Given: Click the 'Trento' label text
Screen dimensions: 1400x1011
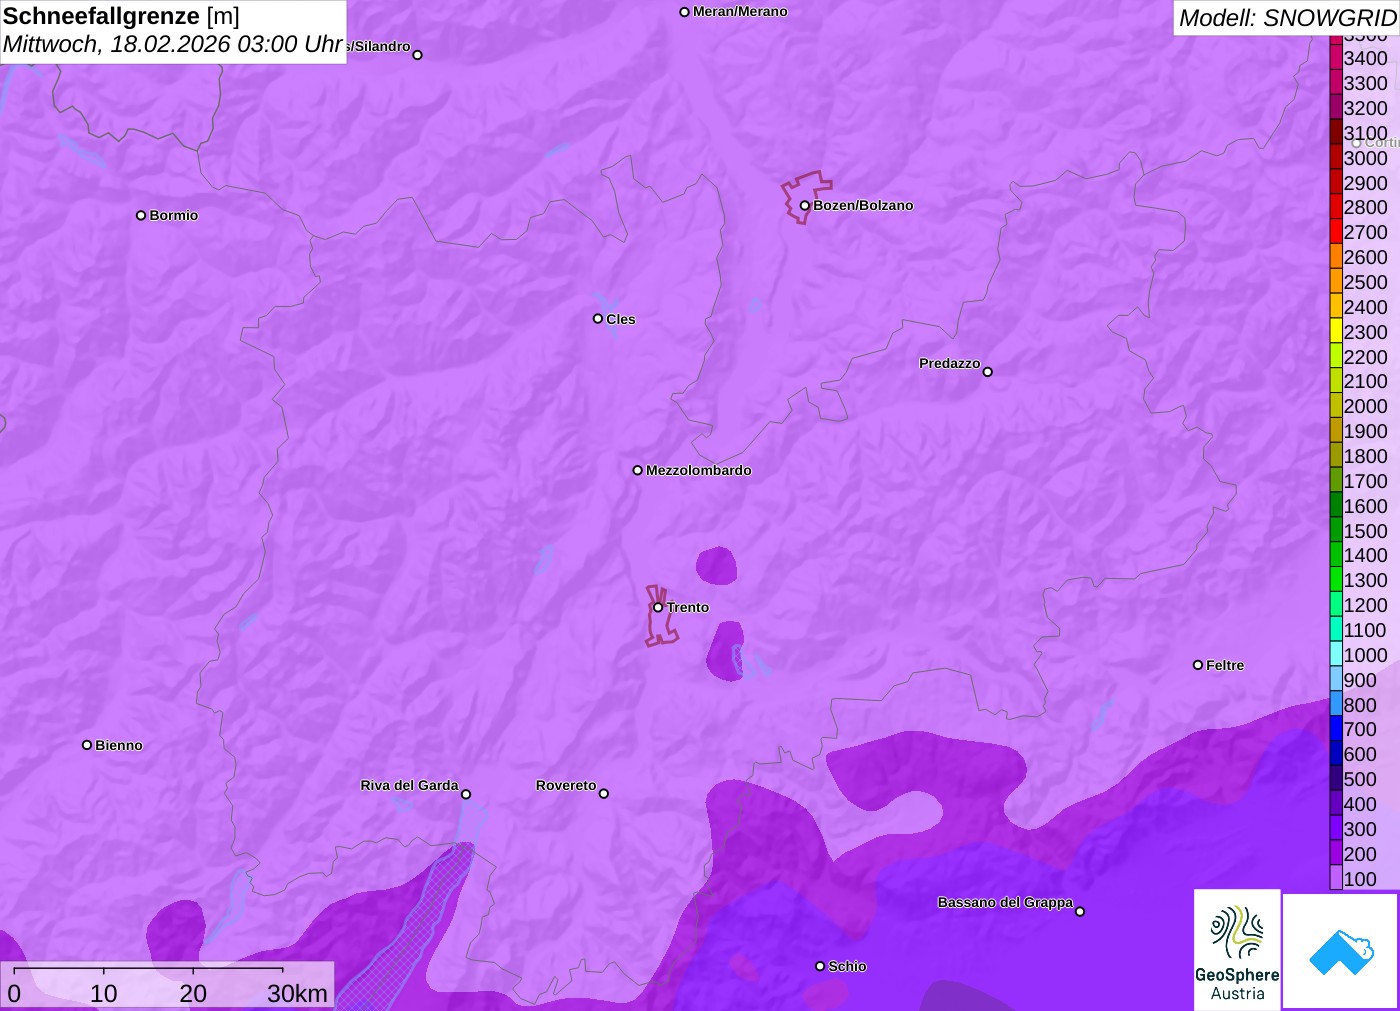Looking at the screenshot, I should [688, 607].
